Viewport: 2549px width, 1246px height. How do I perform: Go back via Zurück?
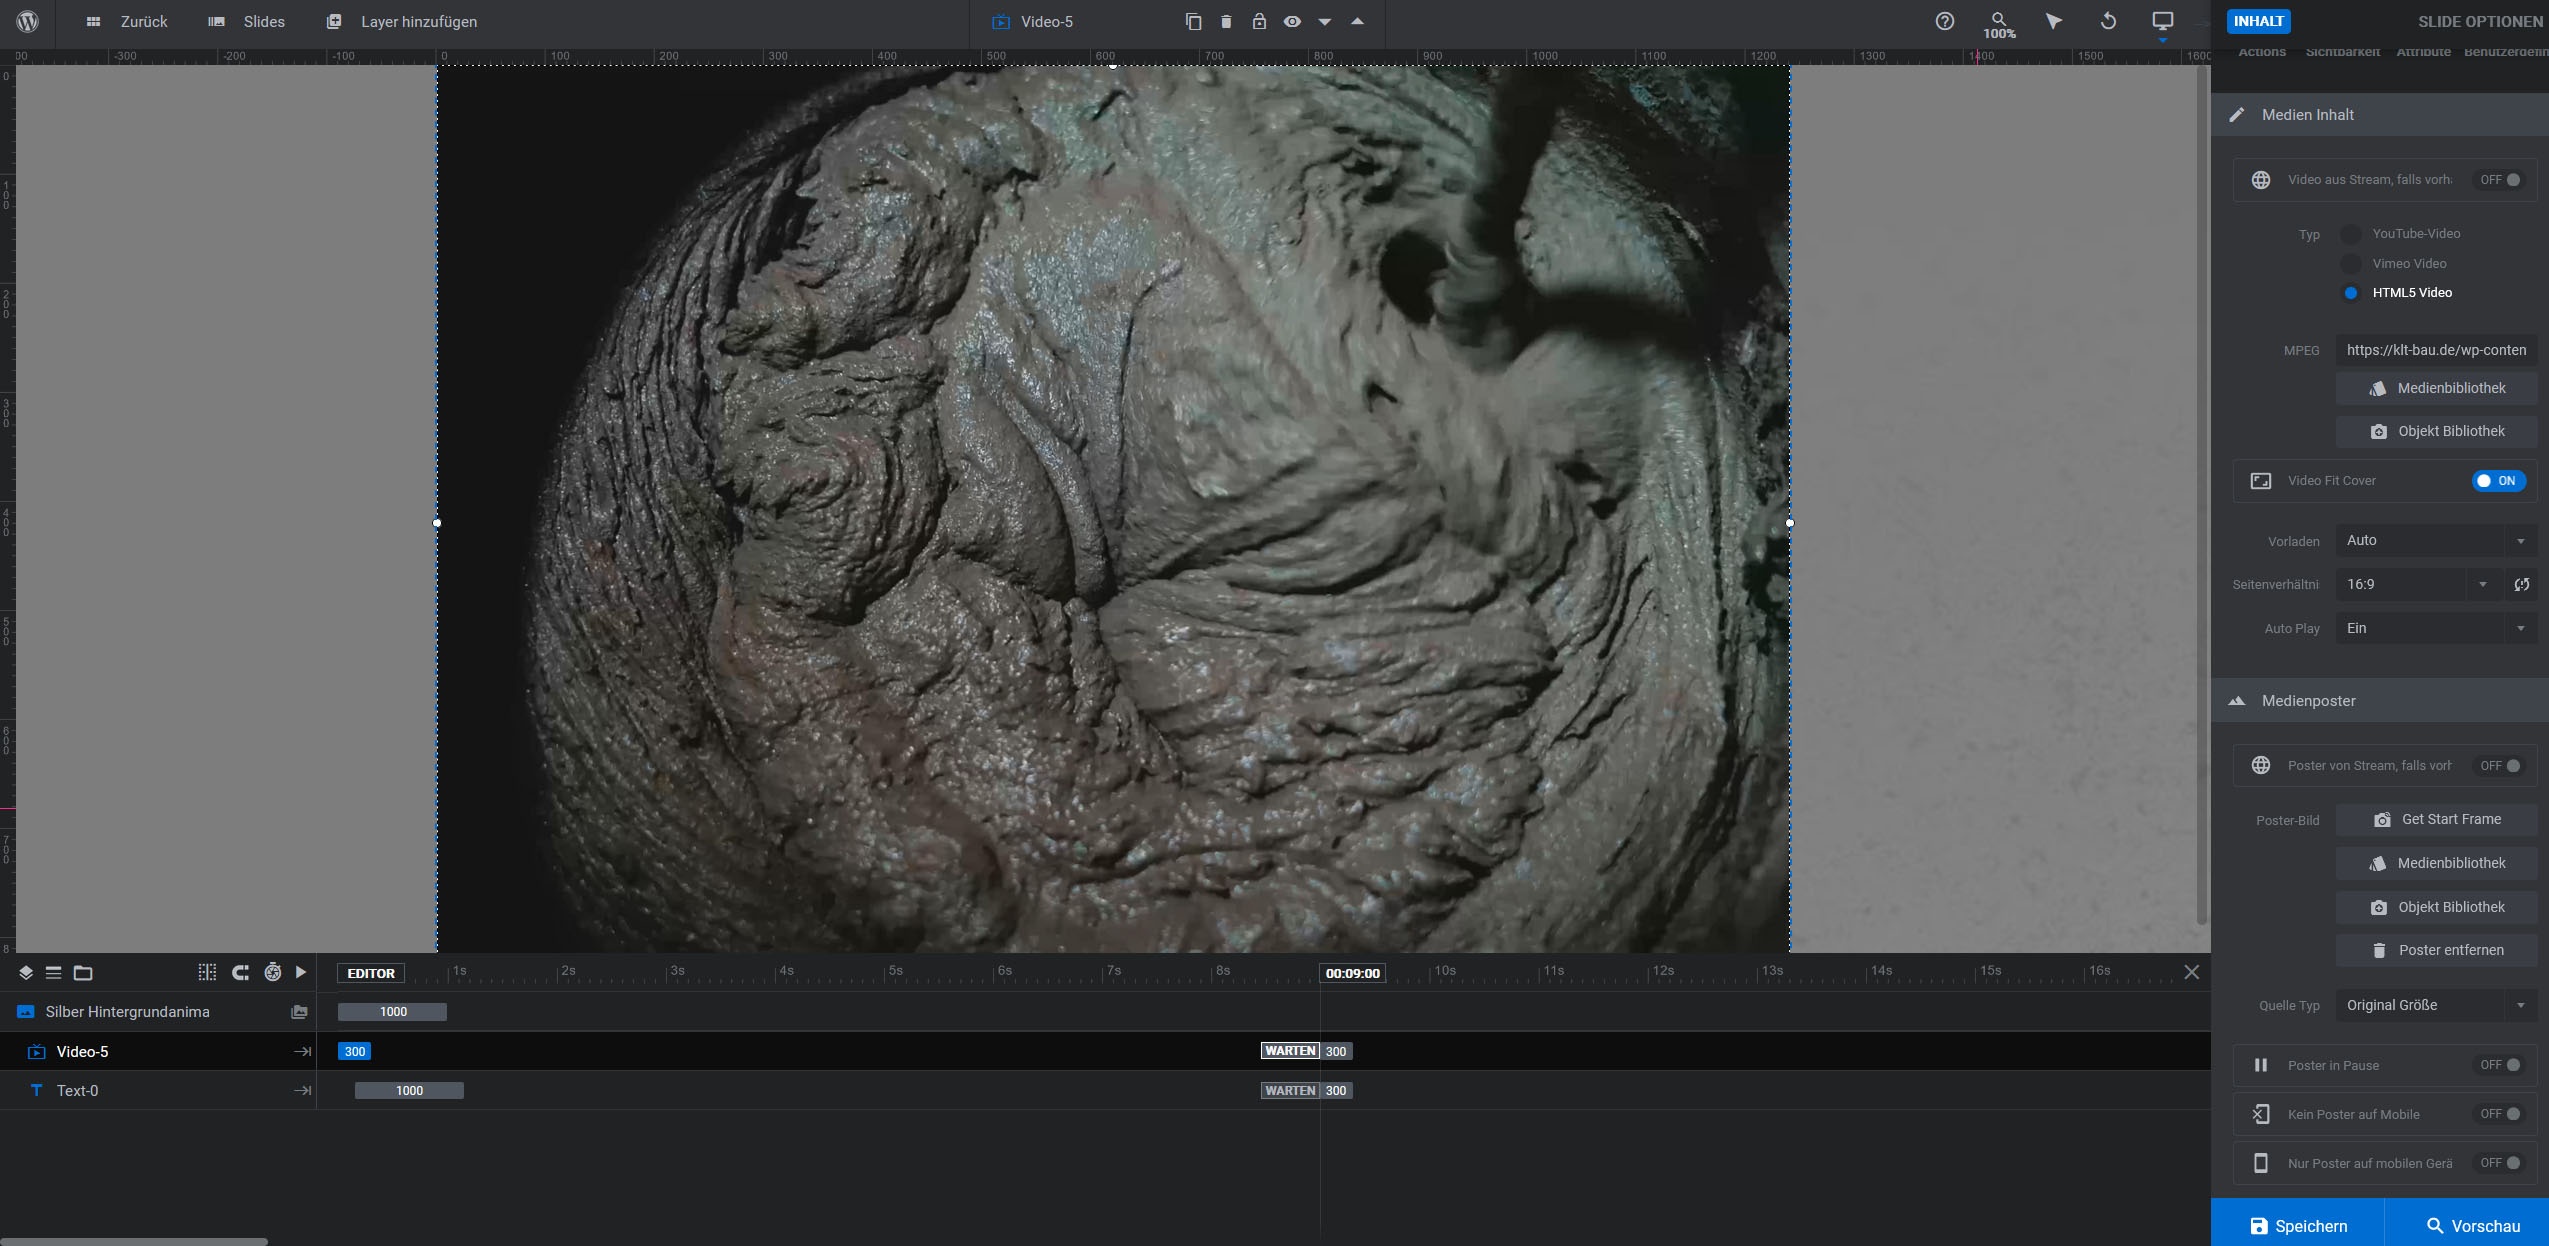[x=127, y=21]
